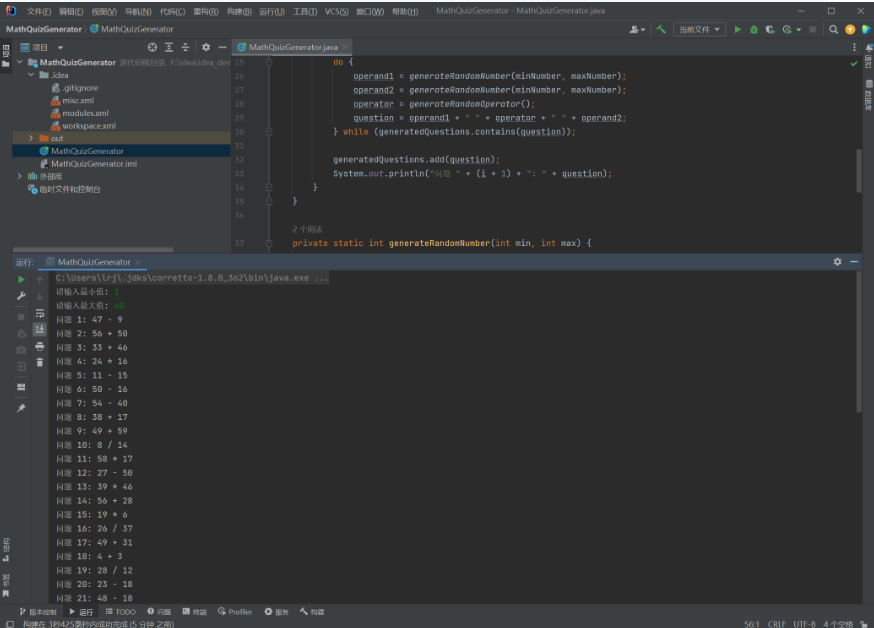This screenshot has width=874, height=628.
Task: Clear console output with trash icon
Action: coord(40,362)
